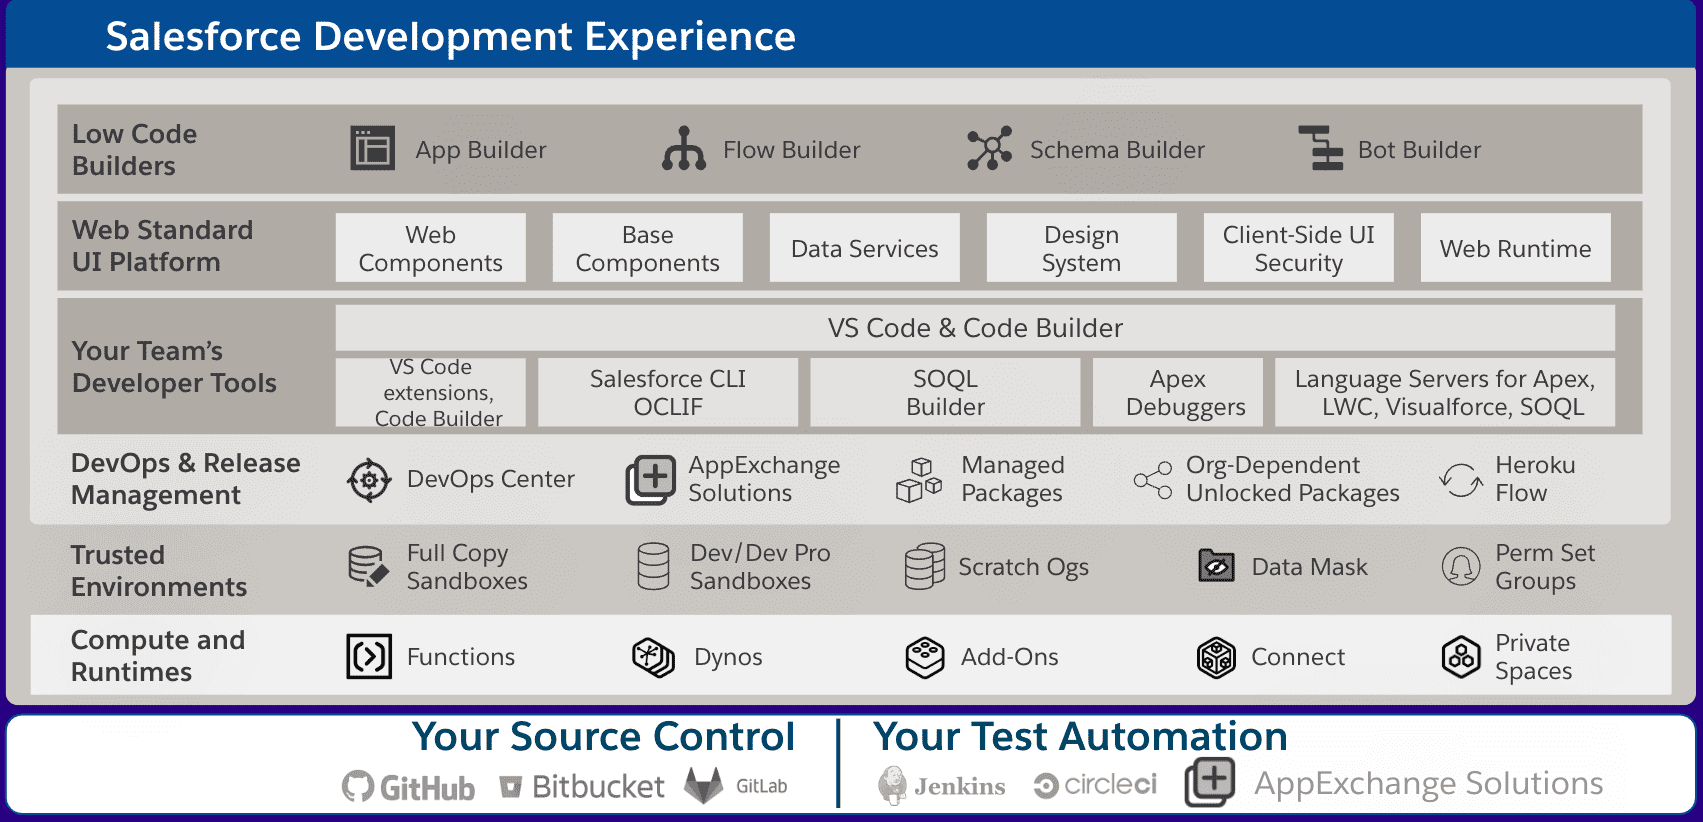This screenshot has width=1703, height=822.
Task: Open the Web Components box
Action: [430, 248]
